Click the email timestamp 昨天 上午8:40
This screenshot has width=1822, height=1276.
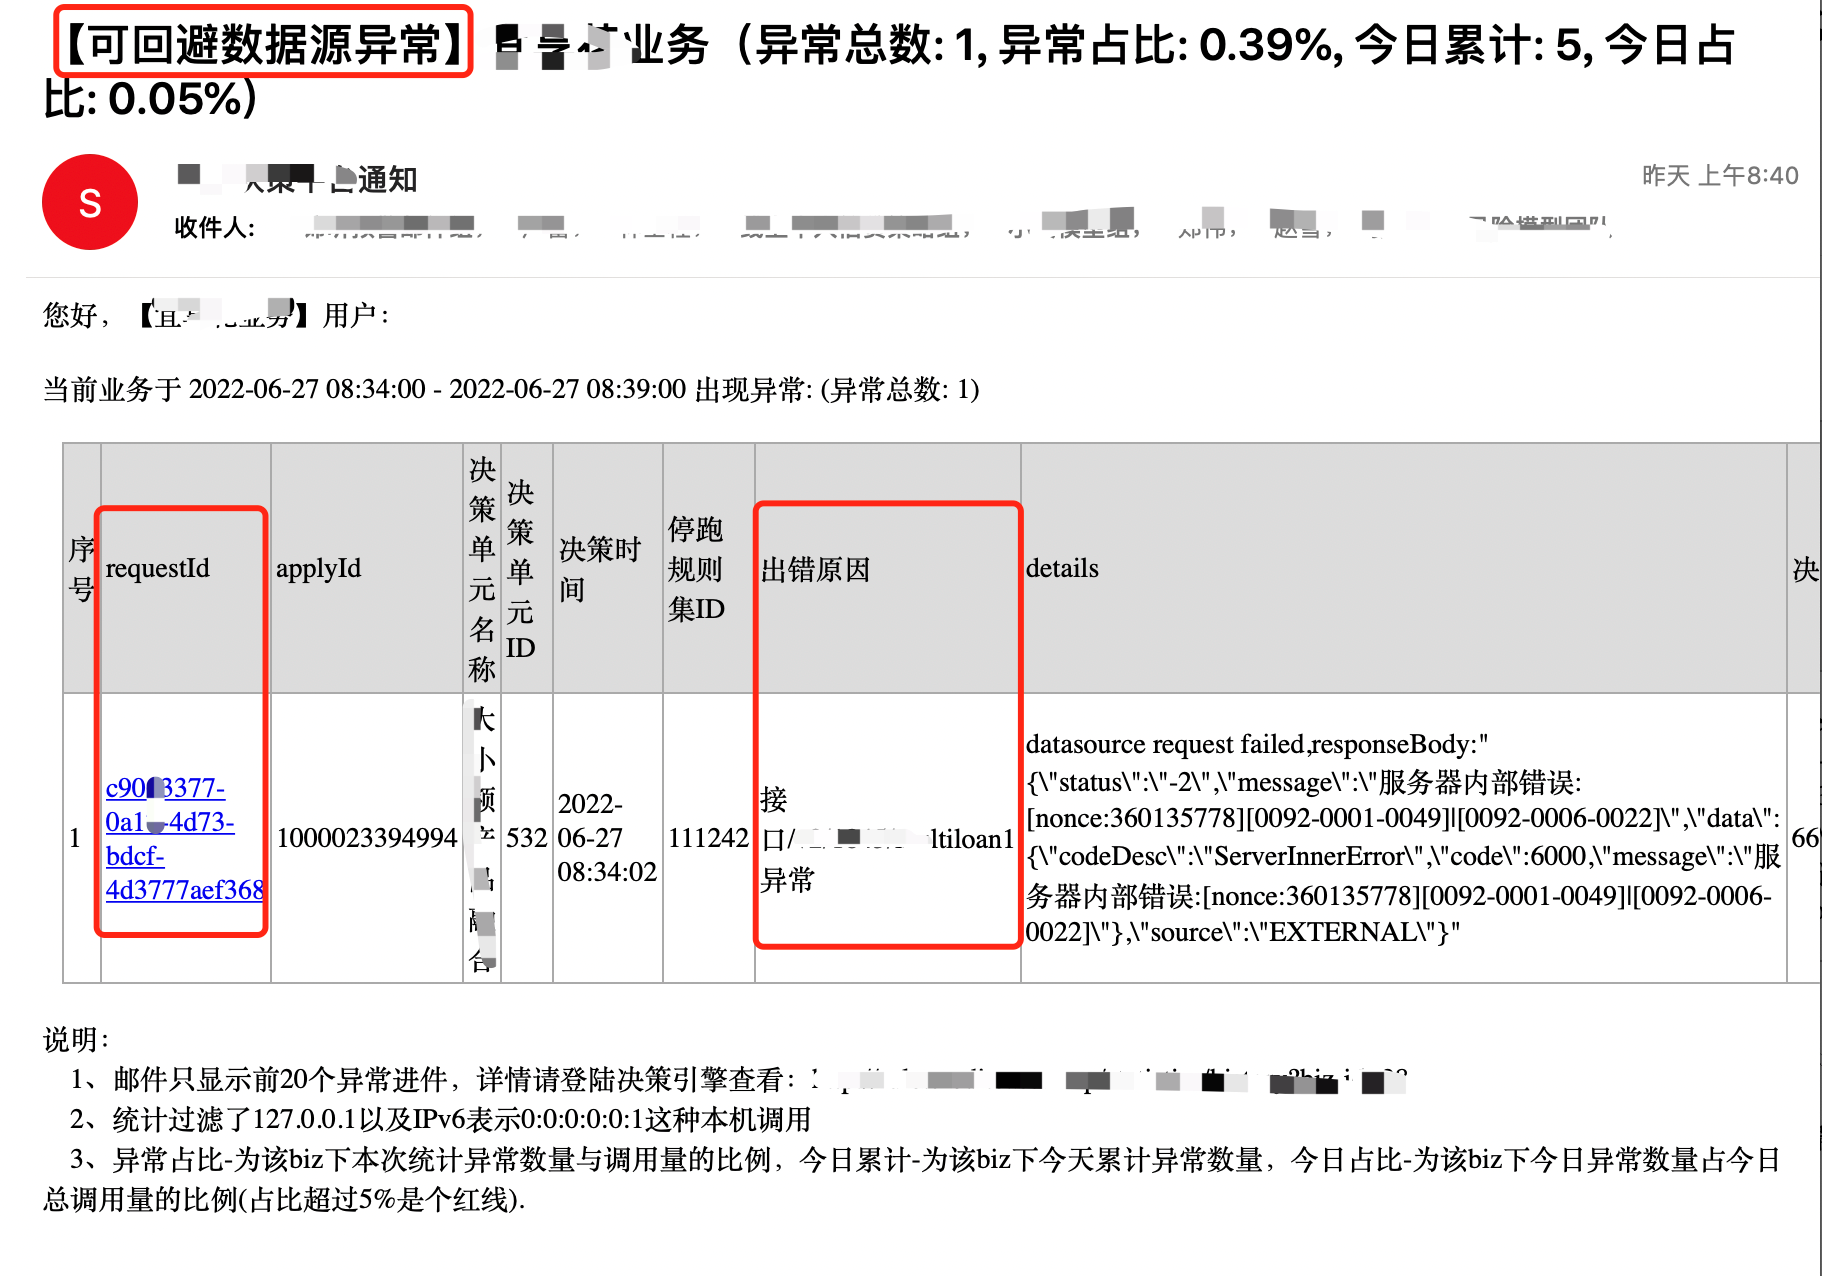coord(1720,176)
